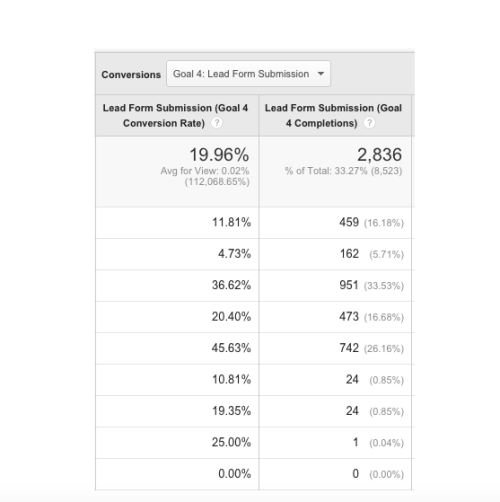Click help icon next to Conversion Rate header

point(217,123)
